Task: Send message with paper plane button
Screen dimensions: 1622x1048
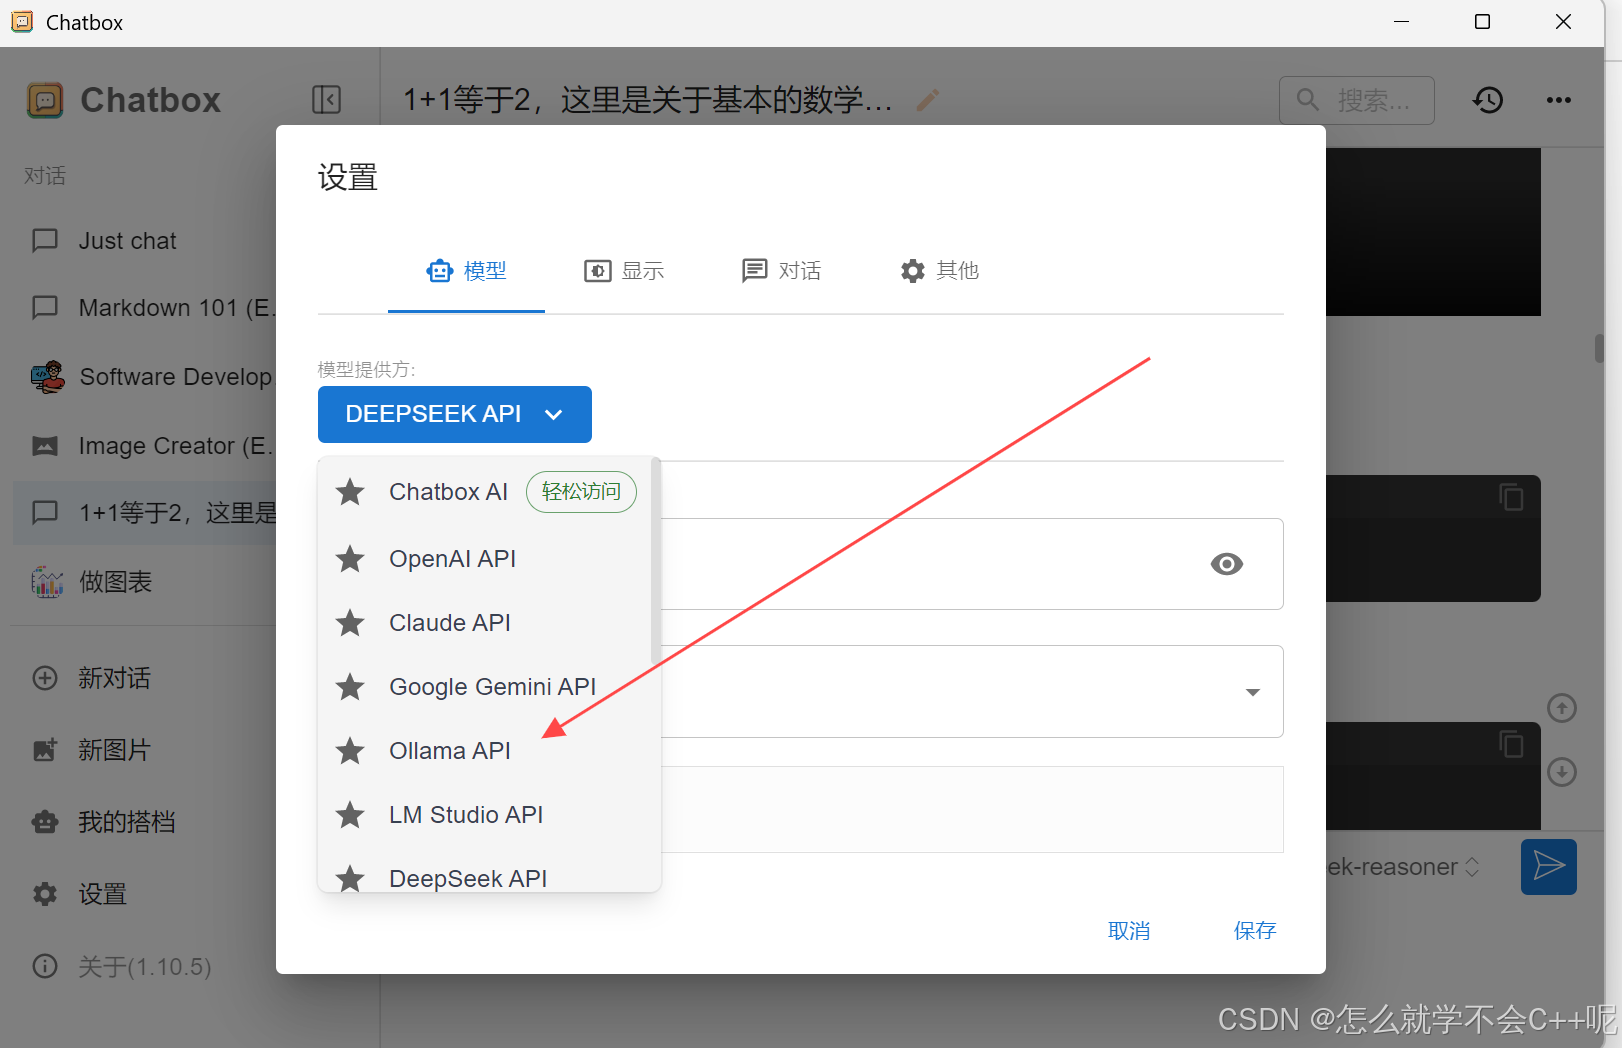Action: point(1549,867)
